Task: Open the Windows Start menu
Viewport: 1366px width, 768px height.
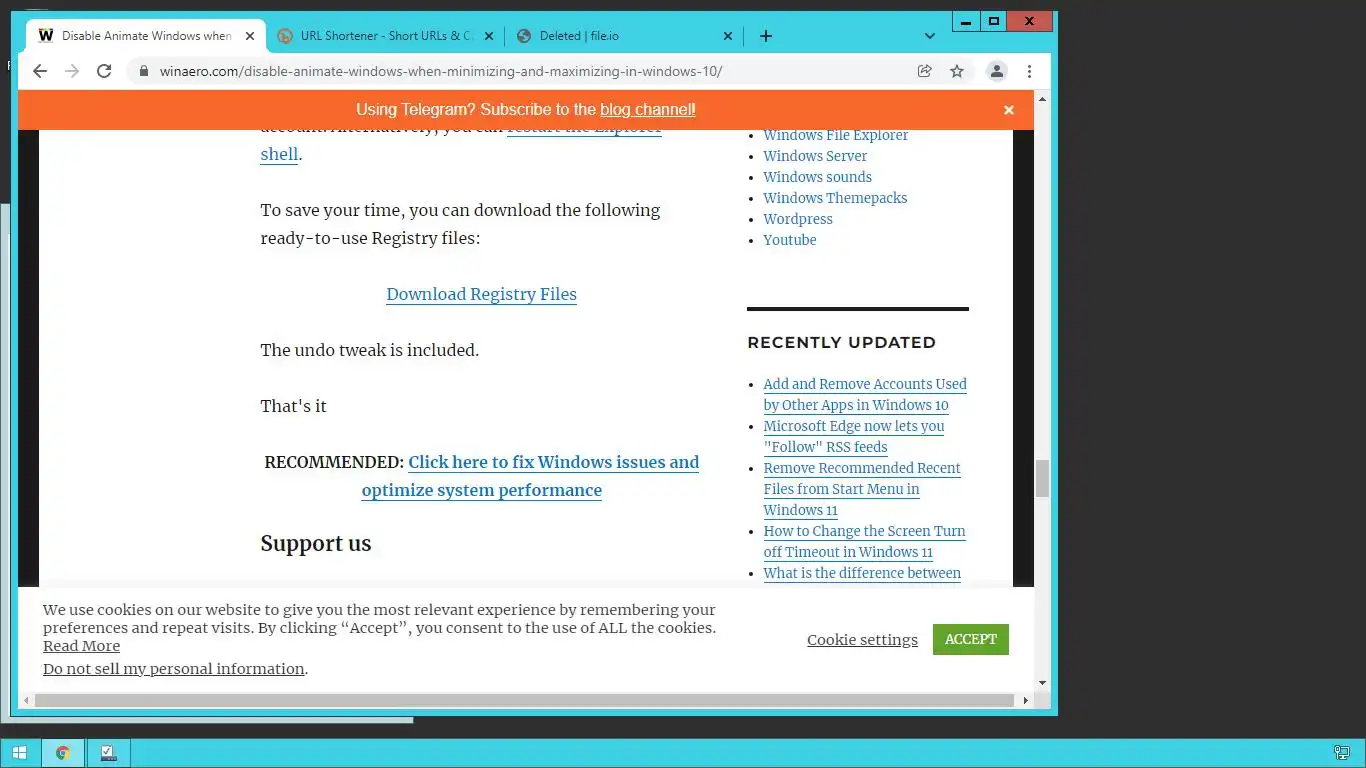Action: 19,753
